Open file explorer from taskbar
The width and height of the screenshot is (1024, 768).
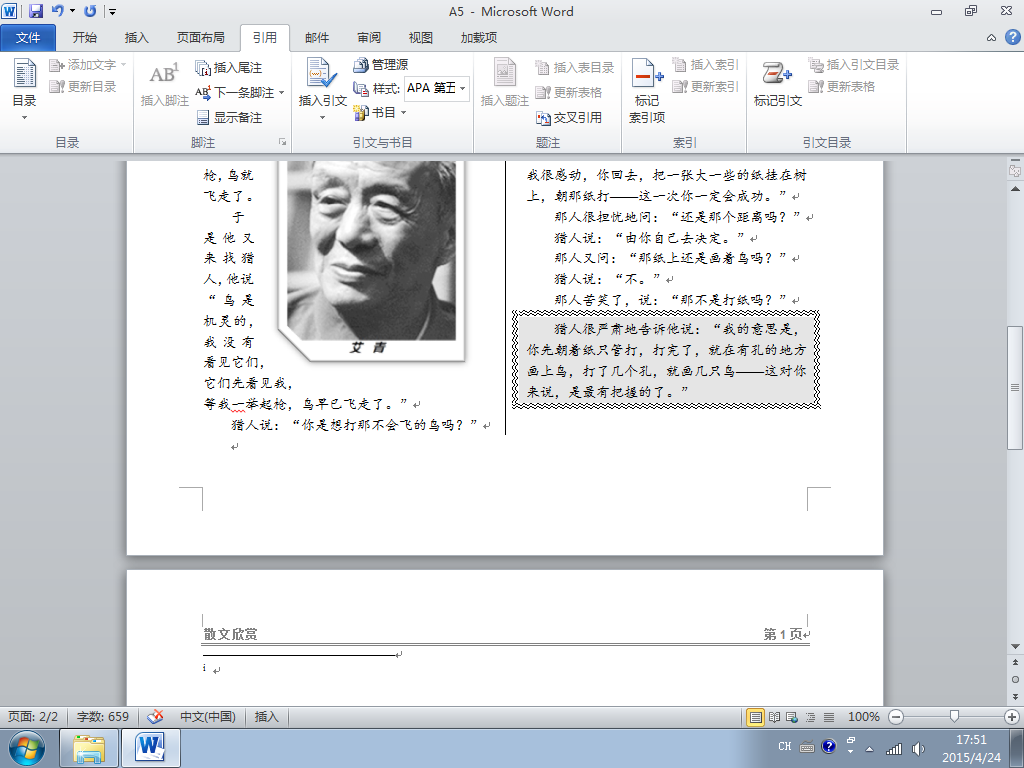pos(89,748)
